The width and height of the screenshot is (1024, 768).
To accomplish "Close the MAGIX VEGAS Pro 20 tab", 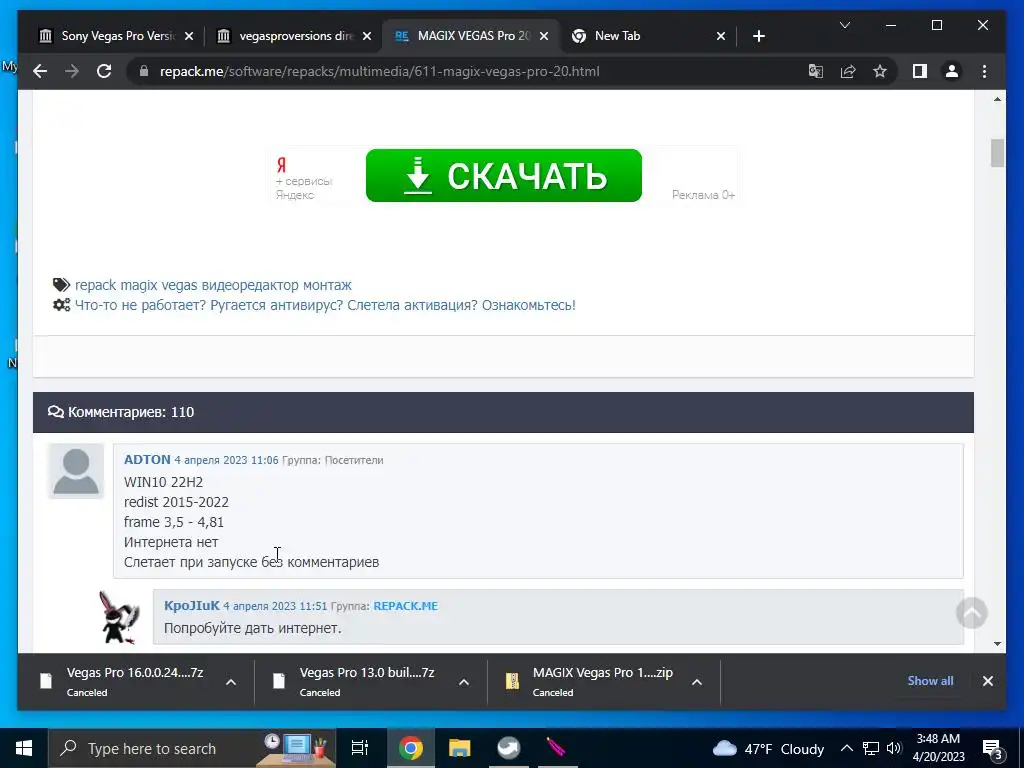I will tap(544, 36).
